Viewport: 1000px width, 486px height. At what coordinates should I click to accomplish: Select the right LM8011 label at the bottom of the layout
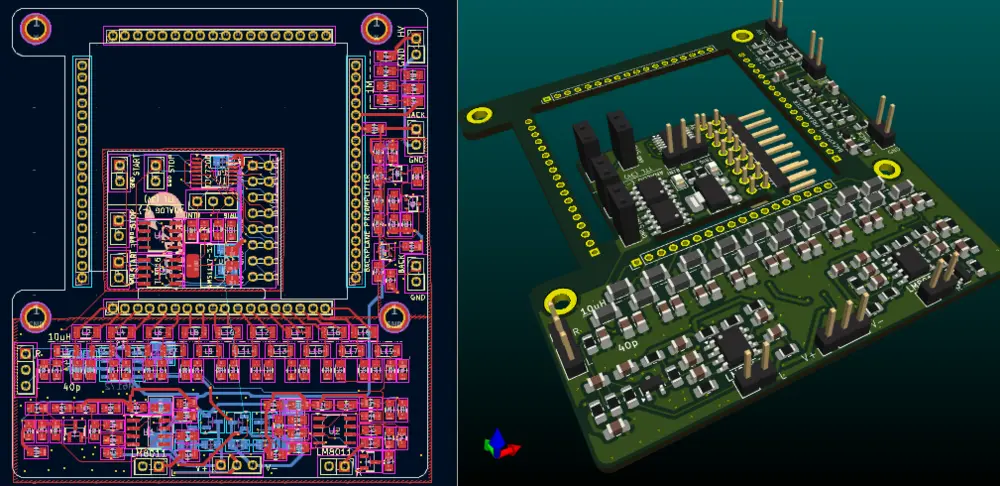pyautogui.click(x=332, y=452)
